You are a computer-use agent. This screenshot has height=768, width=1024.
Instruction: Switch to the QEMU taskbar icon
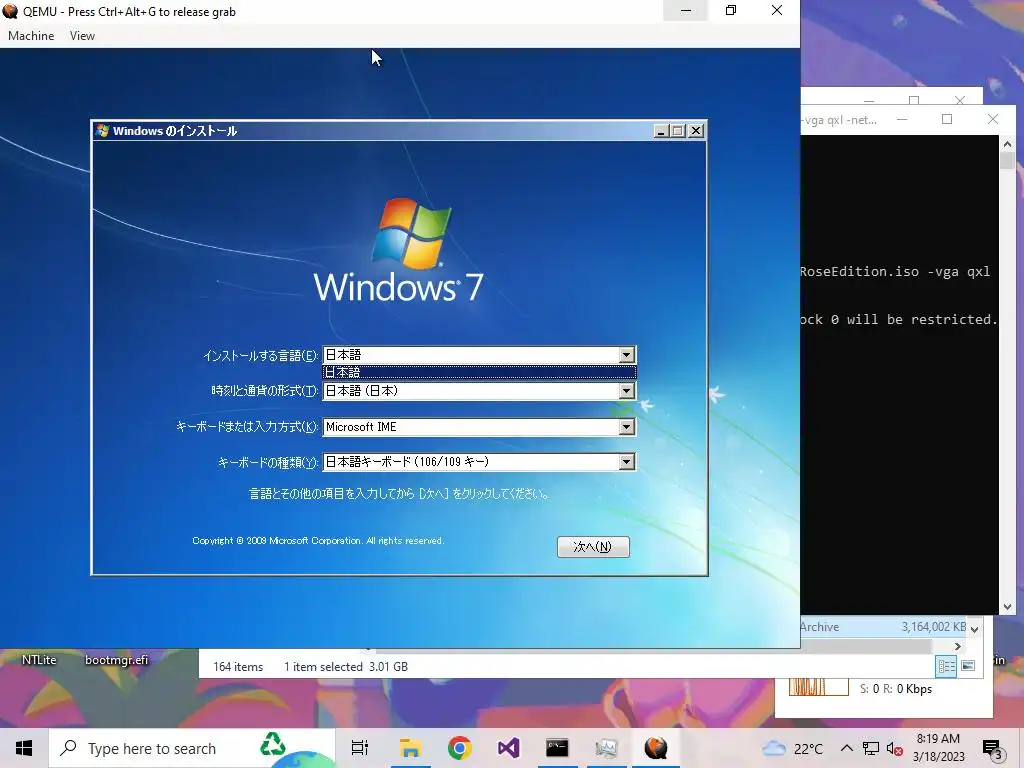click(656, 748)
